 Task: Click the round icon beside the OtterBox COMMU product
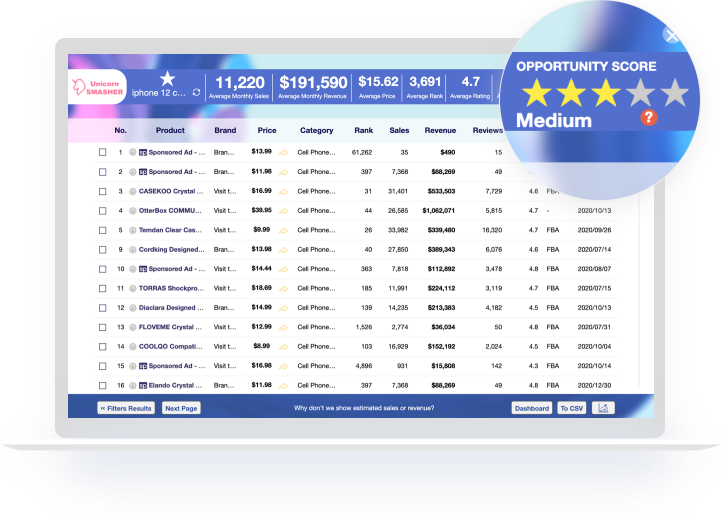[133, 211]
